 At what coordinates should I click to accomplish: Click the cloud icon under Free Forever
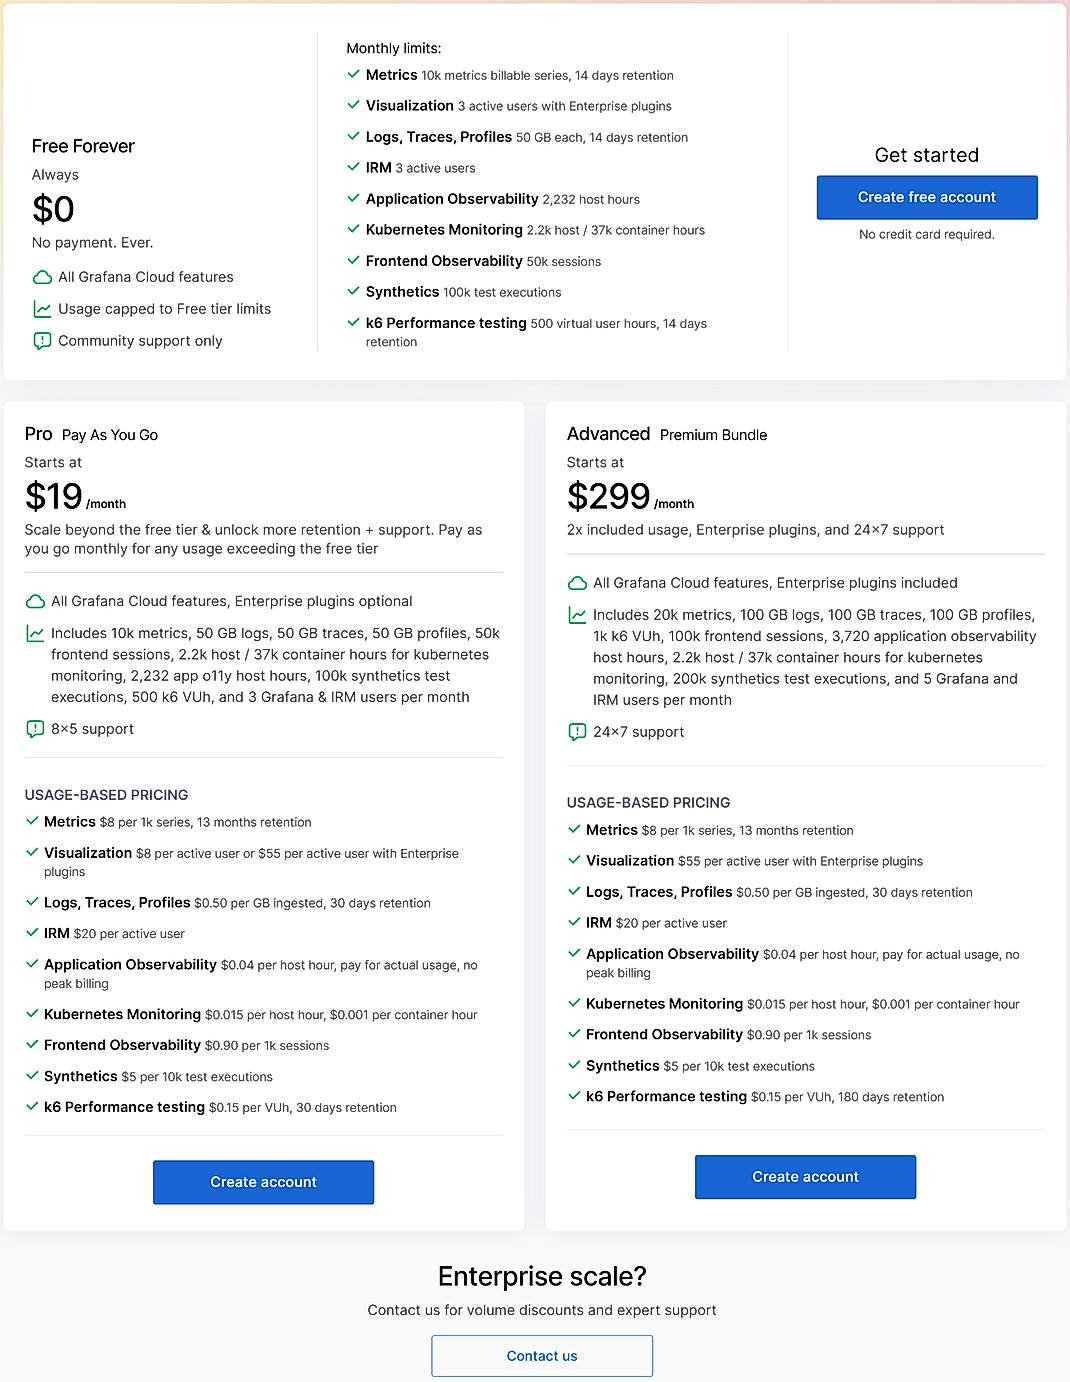click(42, 277)
